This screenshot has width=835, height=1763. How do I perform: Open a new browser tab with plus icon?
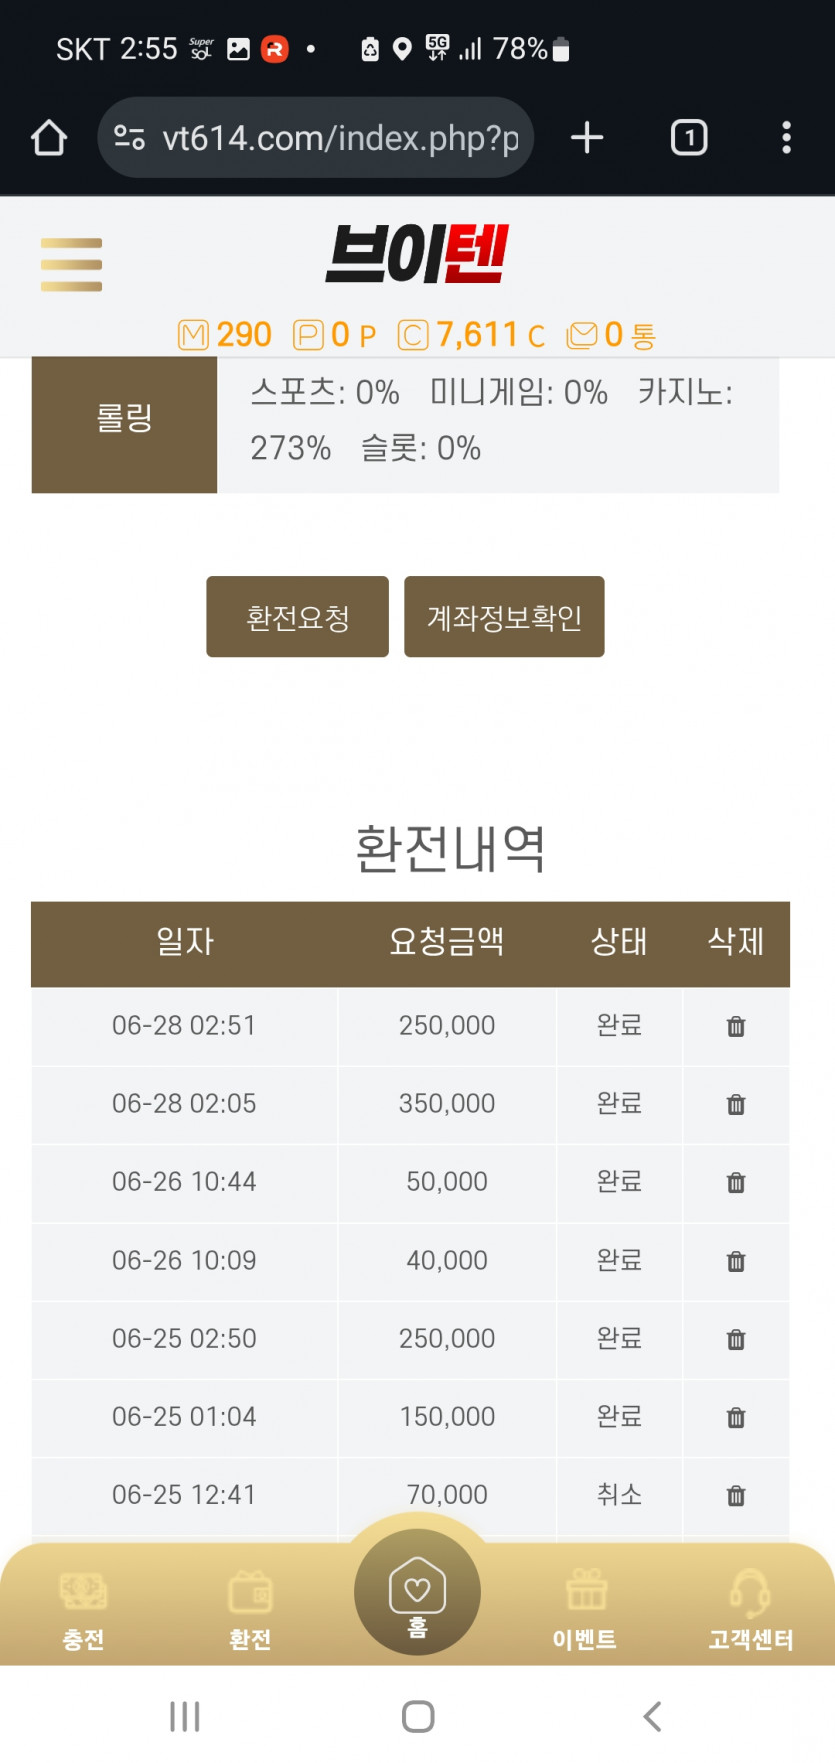587,138
